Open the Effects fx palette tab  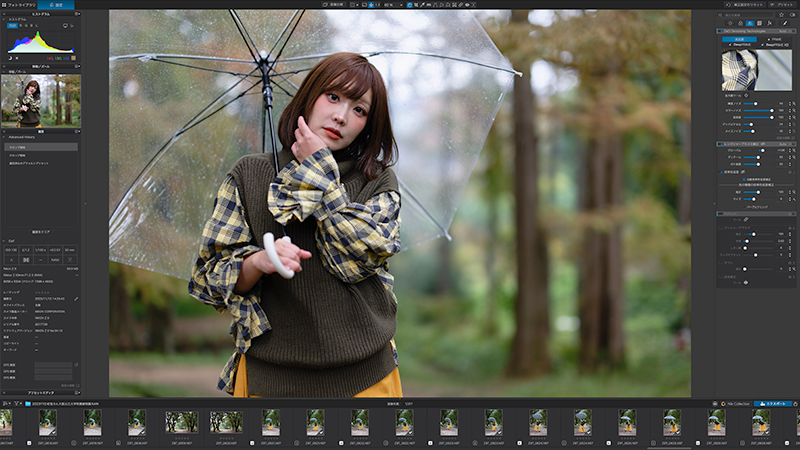pos(769,23)
